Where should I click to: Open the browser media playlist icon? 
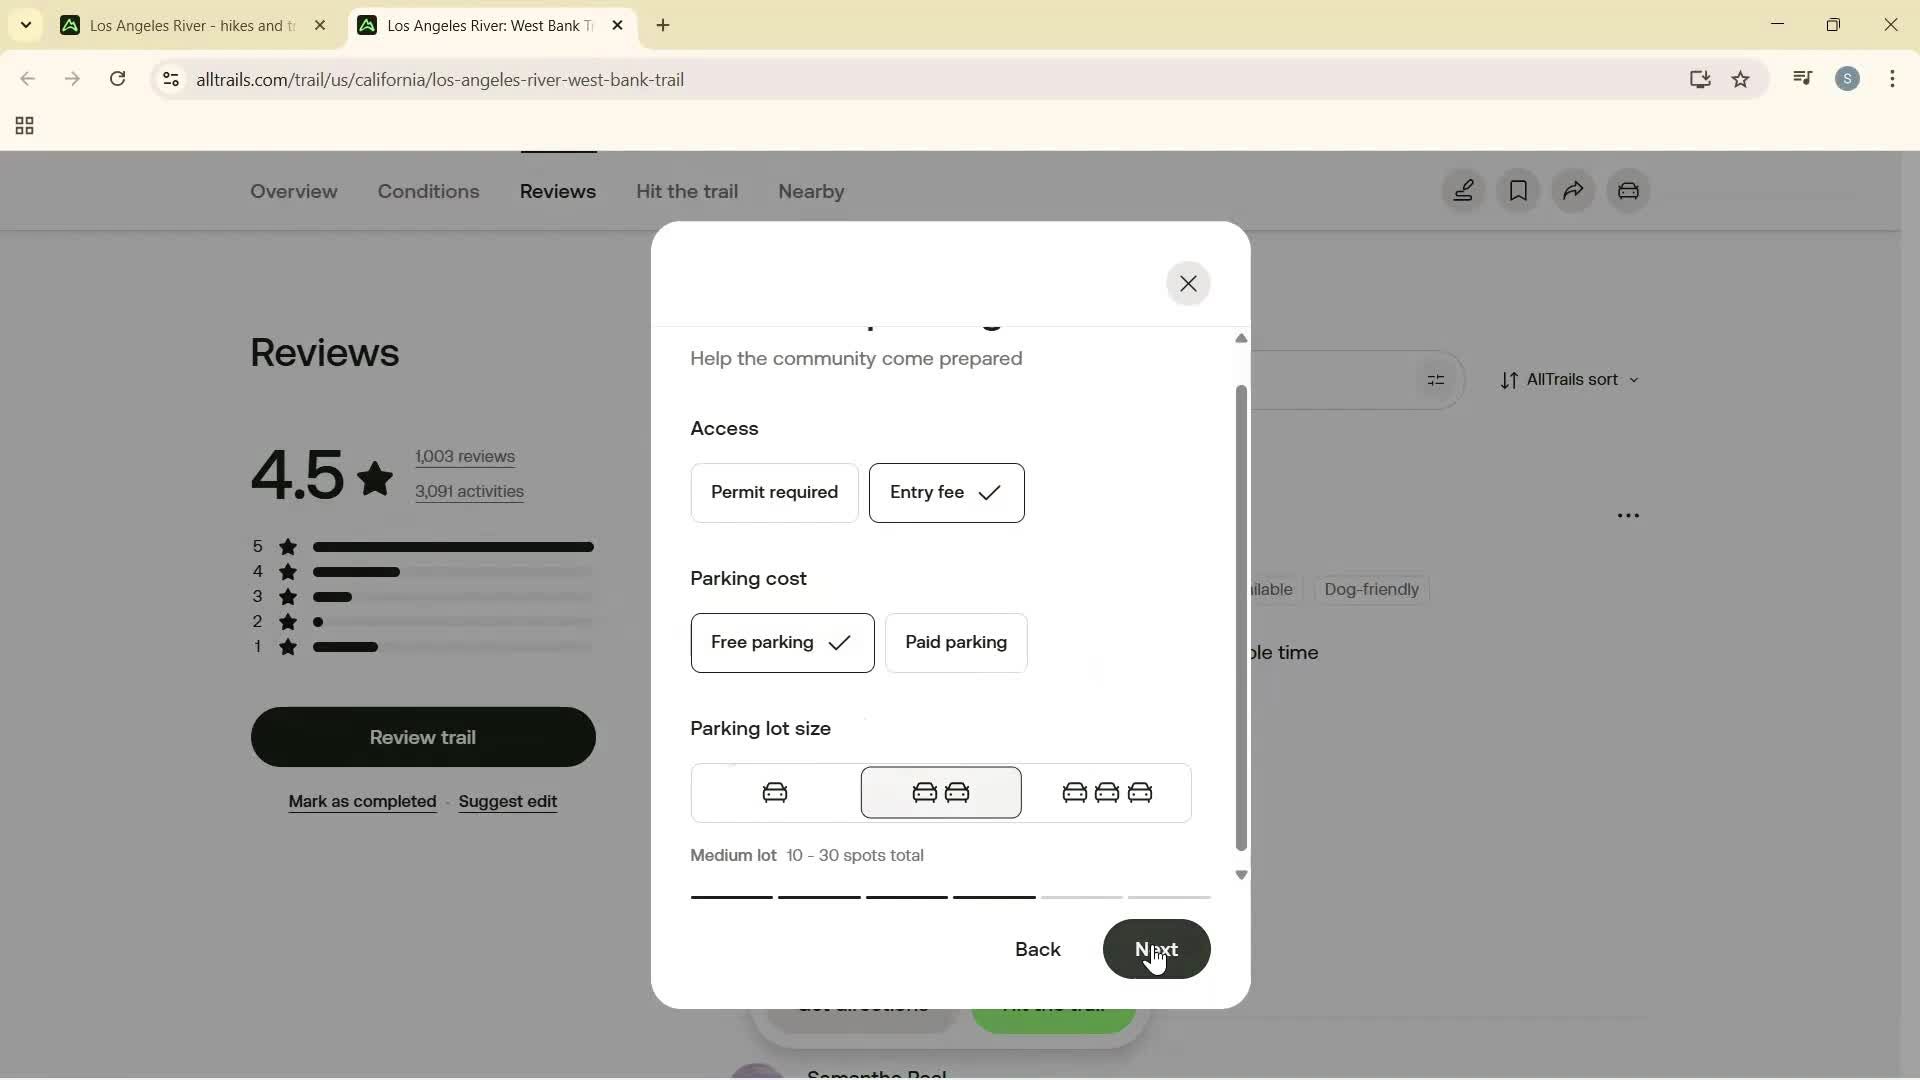click(1803, 78)
